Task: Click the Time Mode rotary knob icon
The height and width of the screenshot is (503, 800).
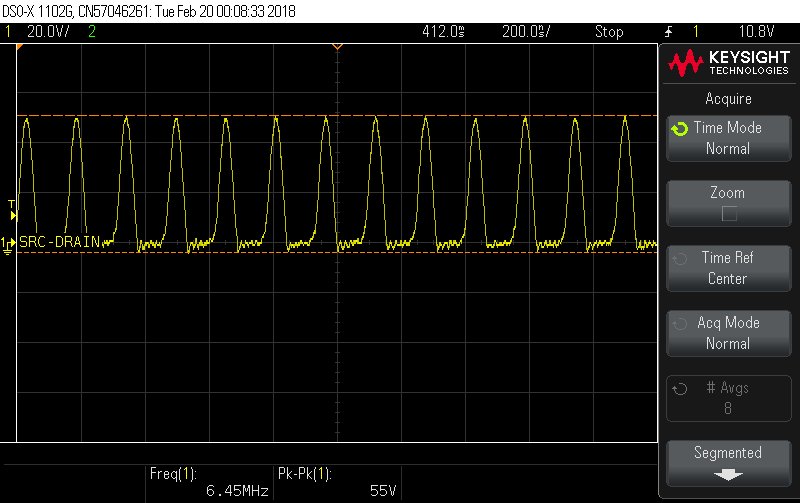Action: [680, 129]
